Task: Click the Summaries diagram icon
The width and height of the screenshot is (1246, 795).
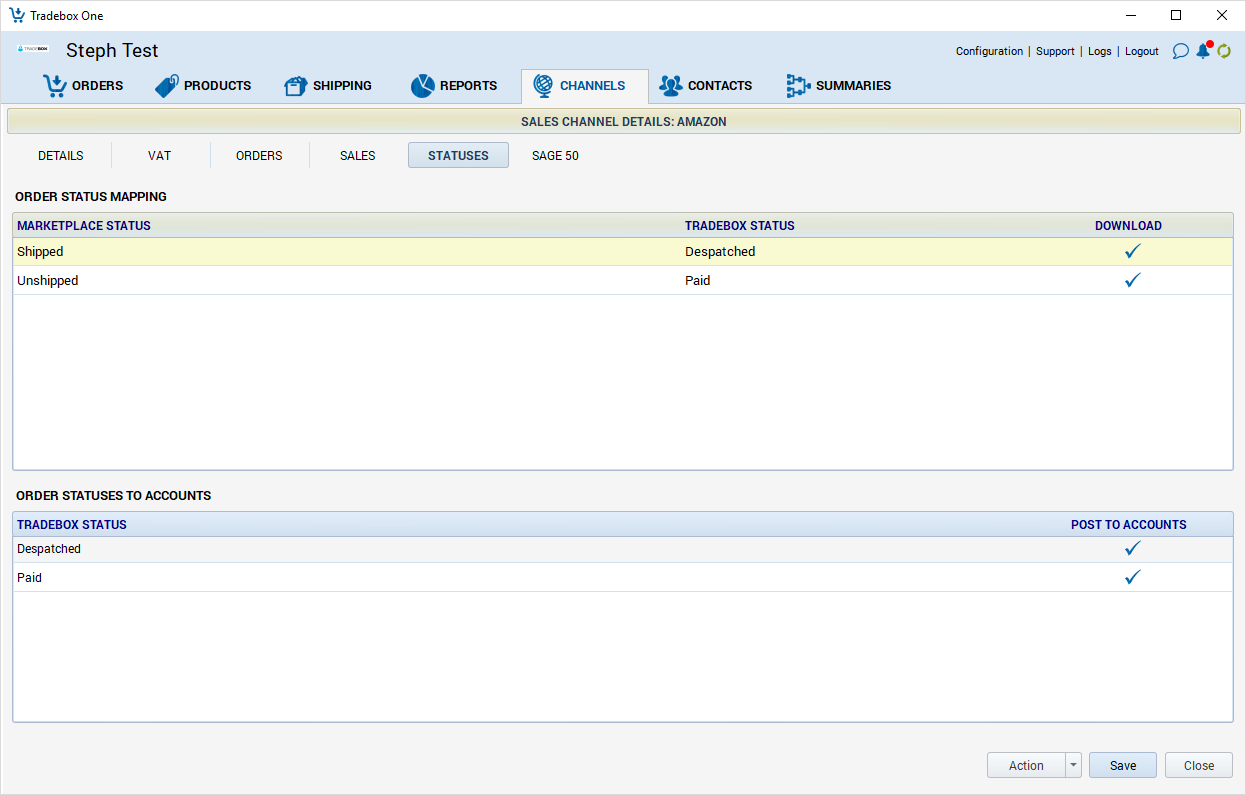Action: [x=797, y=86]
